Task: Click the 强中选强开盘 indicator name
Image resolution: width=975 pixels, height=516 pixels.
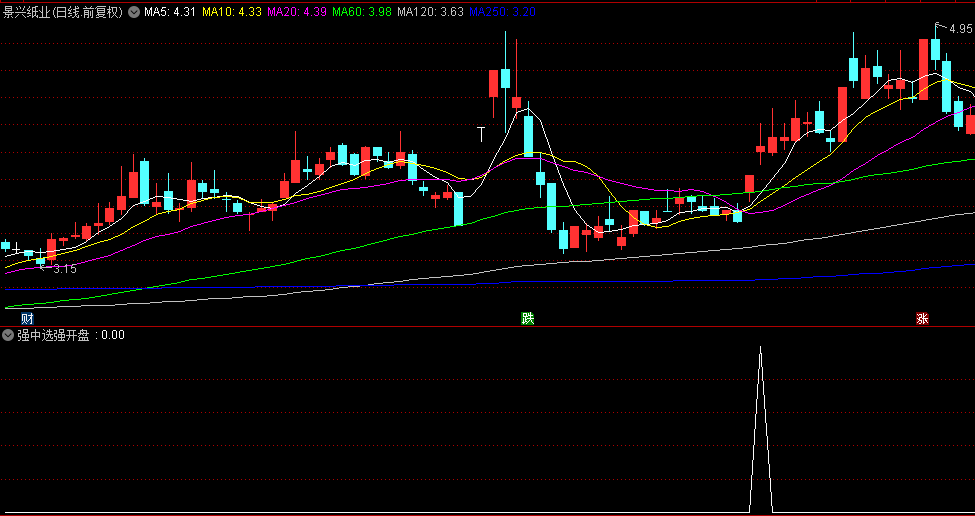Action: (x=56, y=336)
